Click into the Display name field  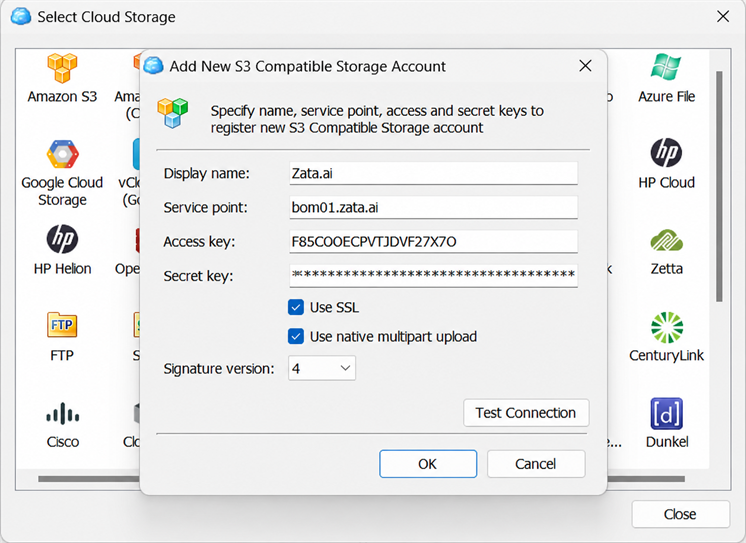(433, 173)
